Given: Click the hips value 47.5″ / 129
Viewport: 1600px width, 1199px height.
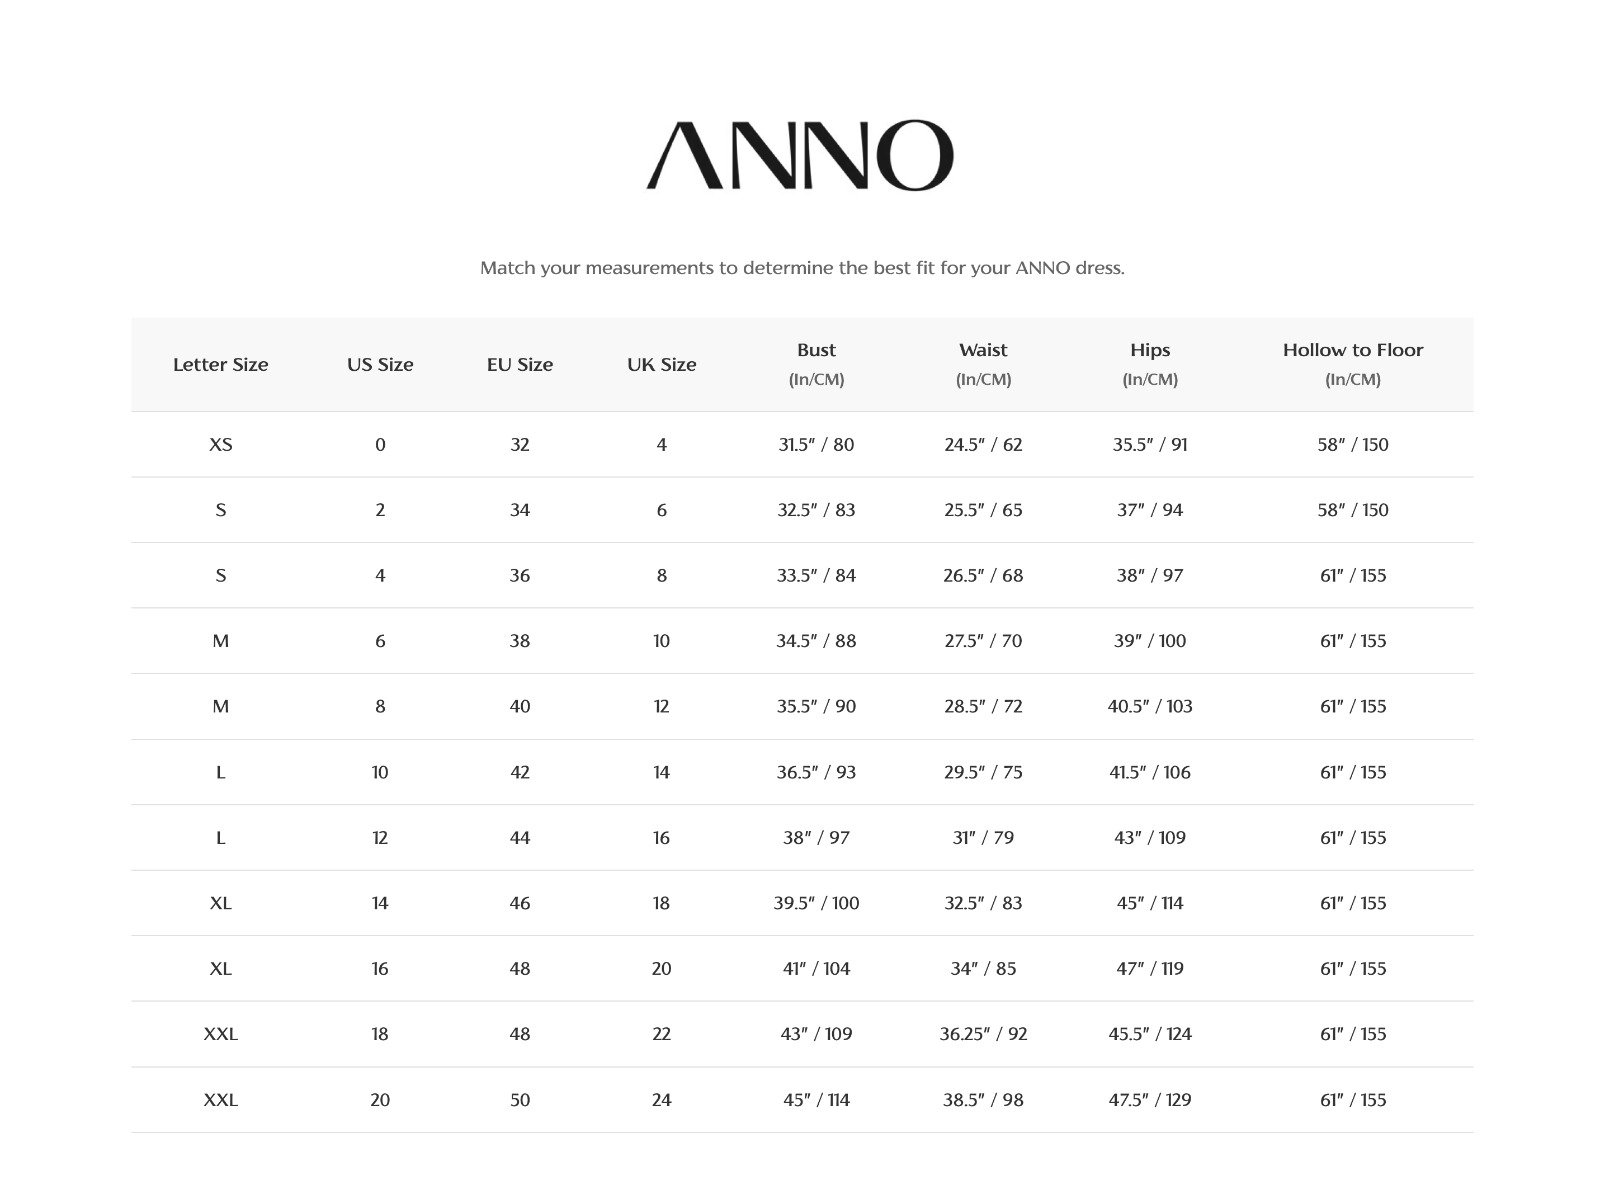Looking at the screenshot, I should (x=1150, y=1100).
